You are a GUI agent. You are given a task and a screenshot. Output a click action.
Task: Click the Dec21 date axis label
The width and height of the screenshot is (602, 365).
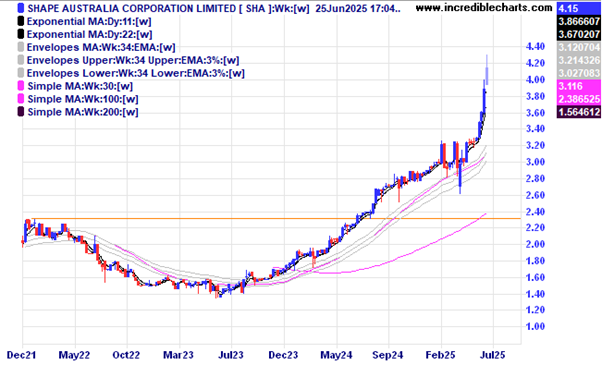pyautogui.click(x=21, y=355)
